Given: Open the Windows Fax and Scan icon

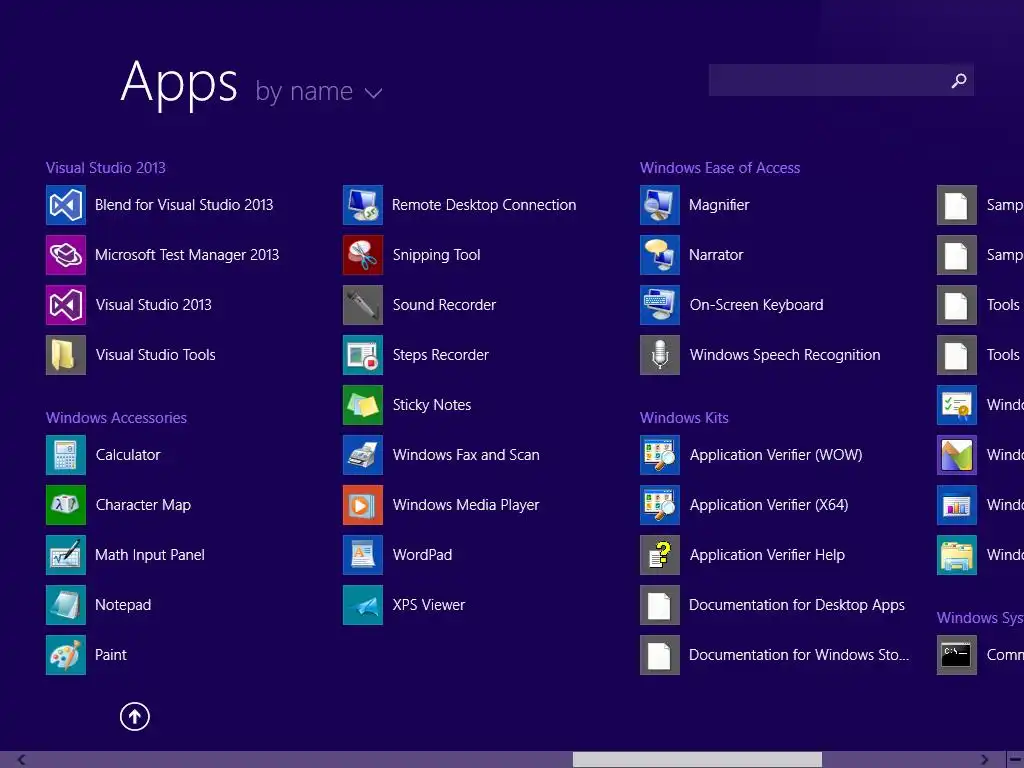Looking at the screenshot, I should click(x=362, y=455).
